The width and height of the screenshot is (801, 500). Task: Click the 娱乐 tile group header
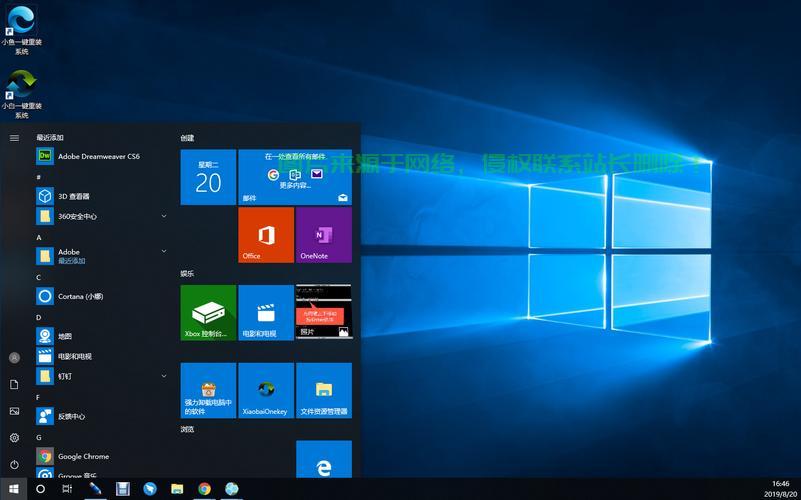187,274
